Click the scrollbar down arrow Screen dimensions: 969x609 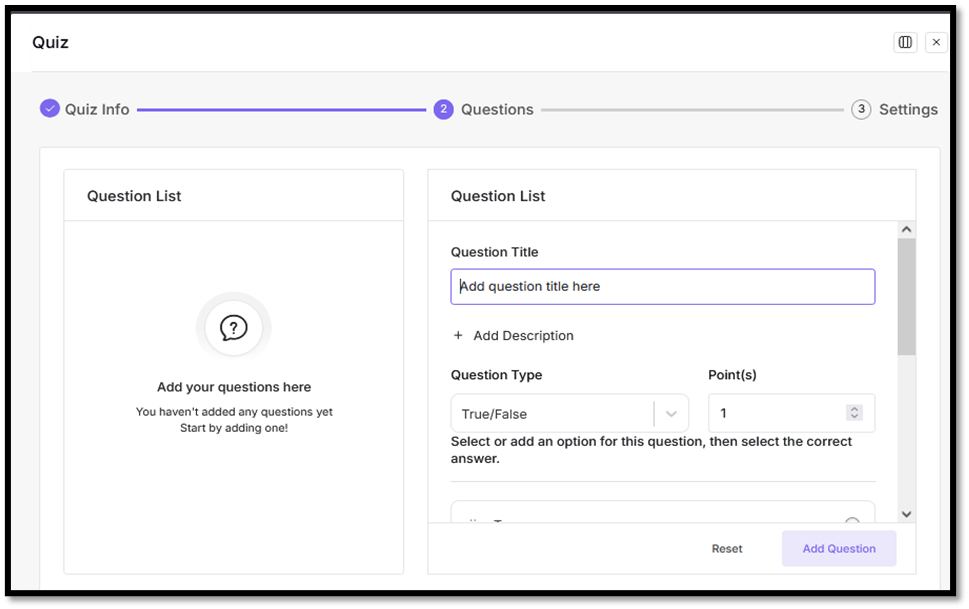906,514
